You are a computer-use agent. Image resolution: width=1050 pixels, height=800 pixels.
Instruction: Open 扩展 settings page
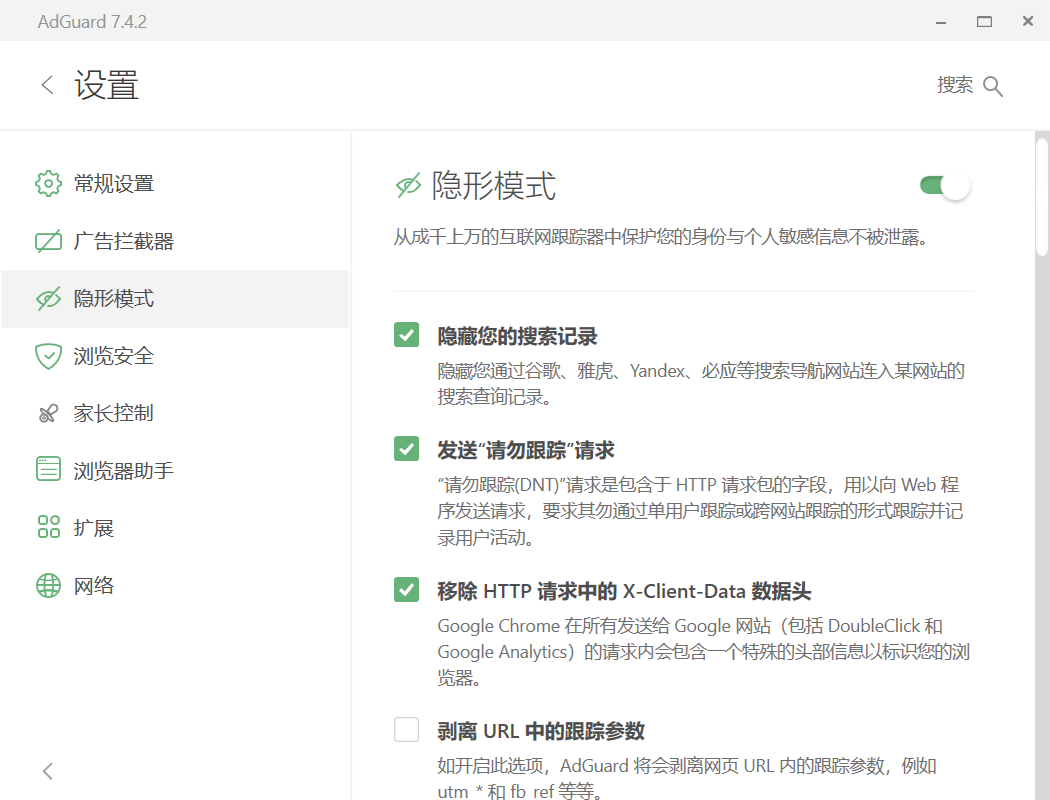175,528
